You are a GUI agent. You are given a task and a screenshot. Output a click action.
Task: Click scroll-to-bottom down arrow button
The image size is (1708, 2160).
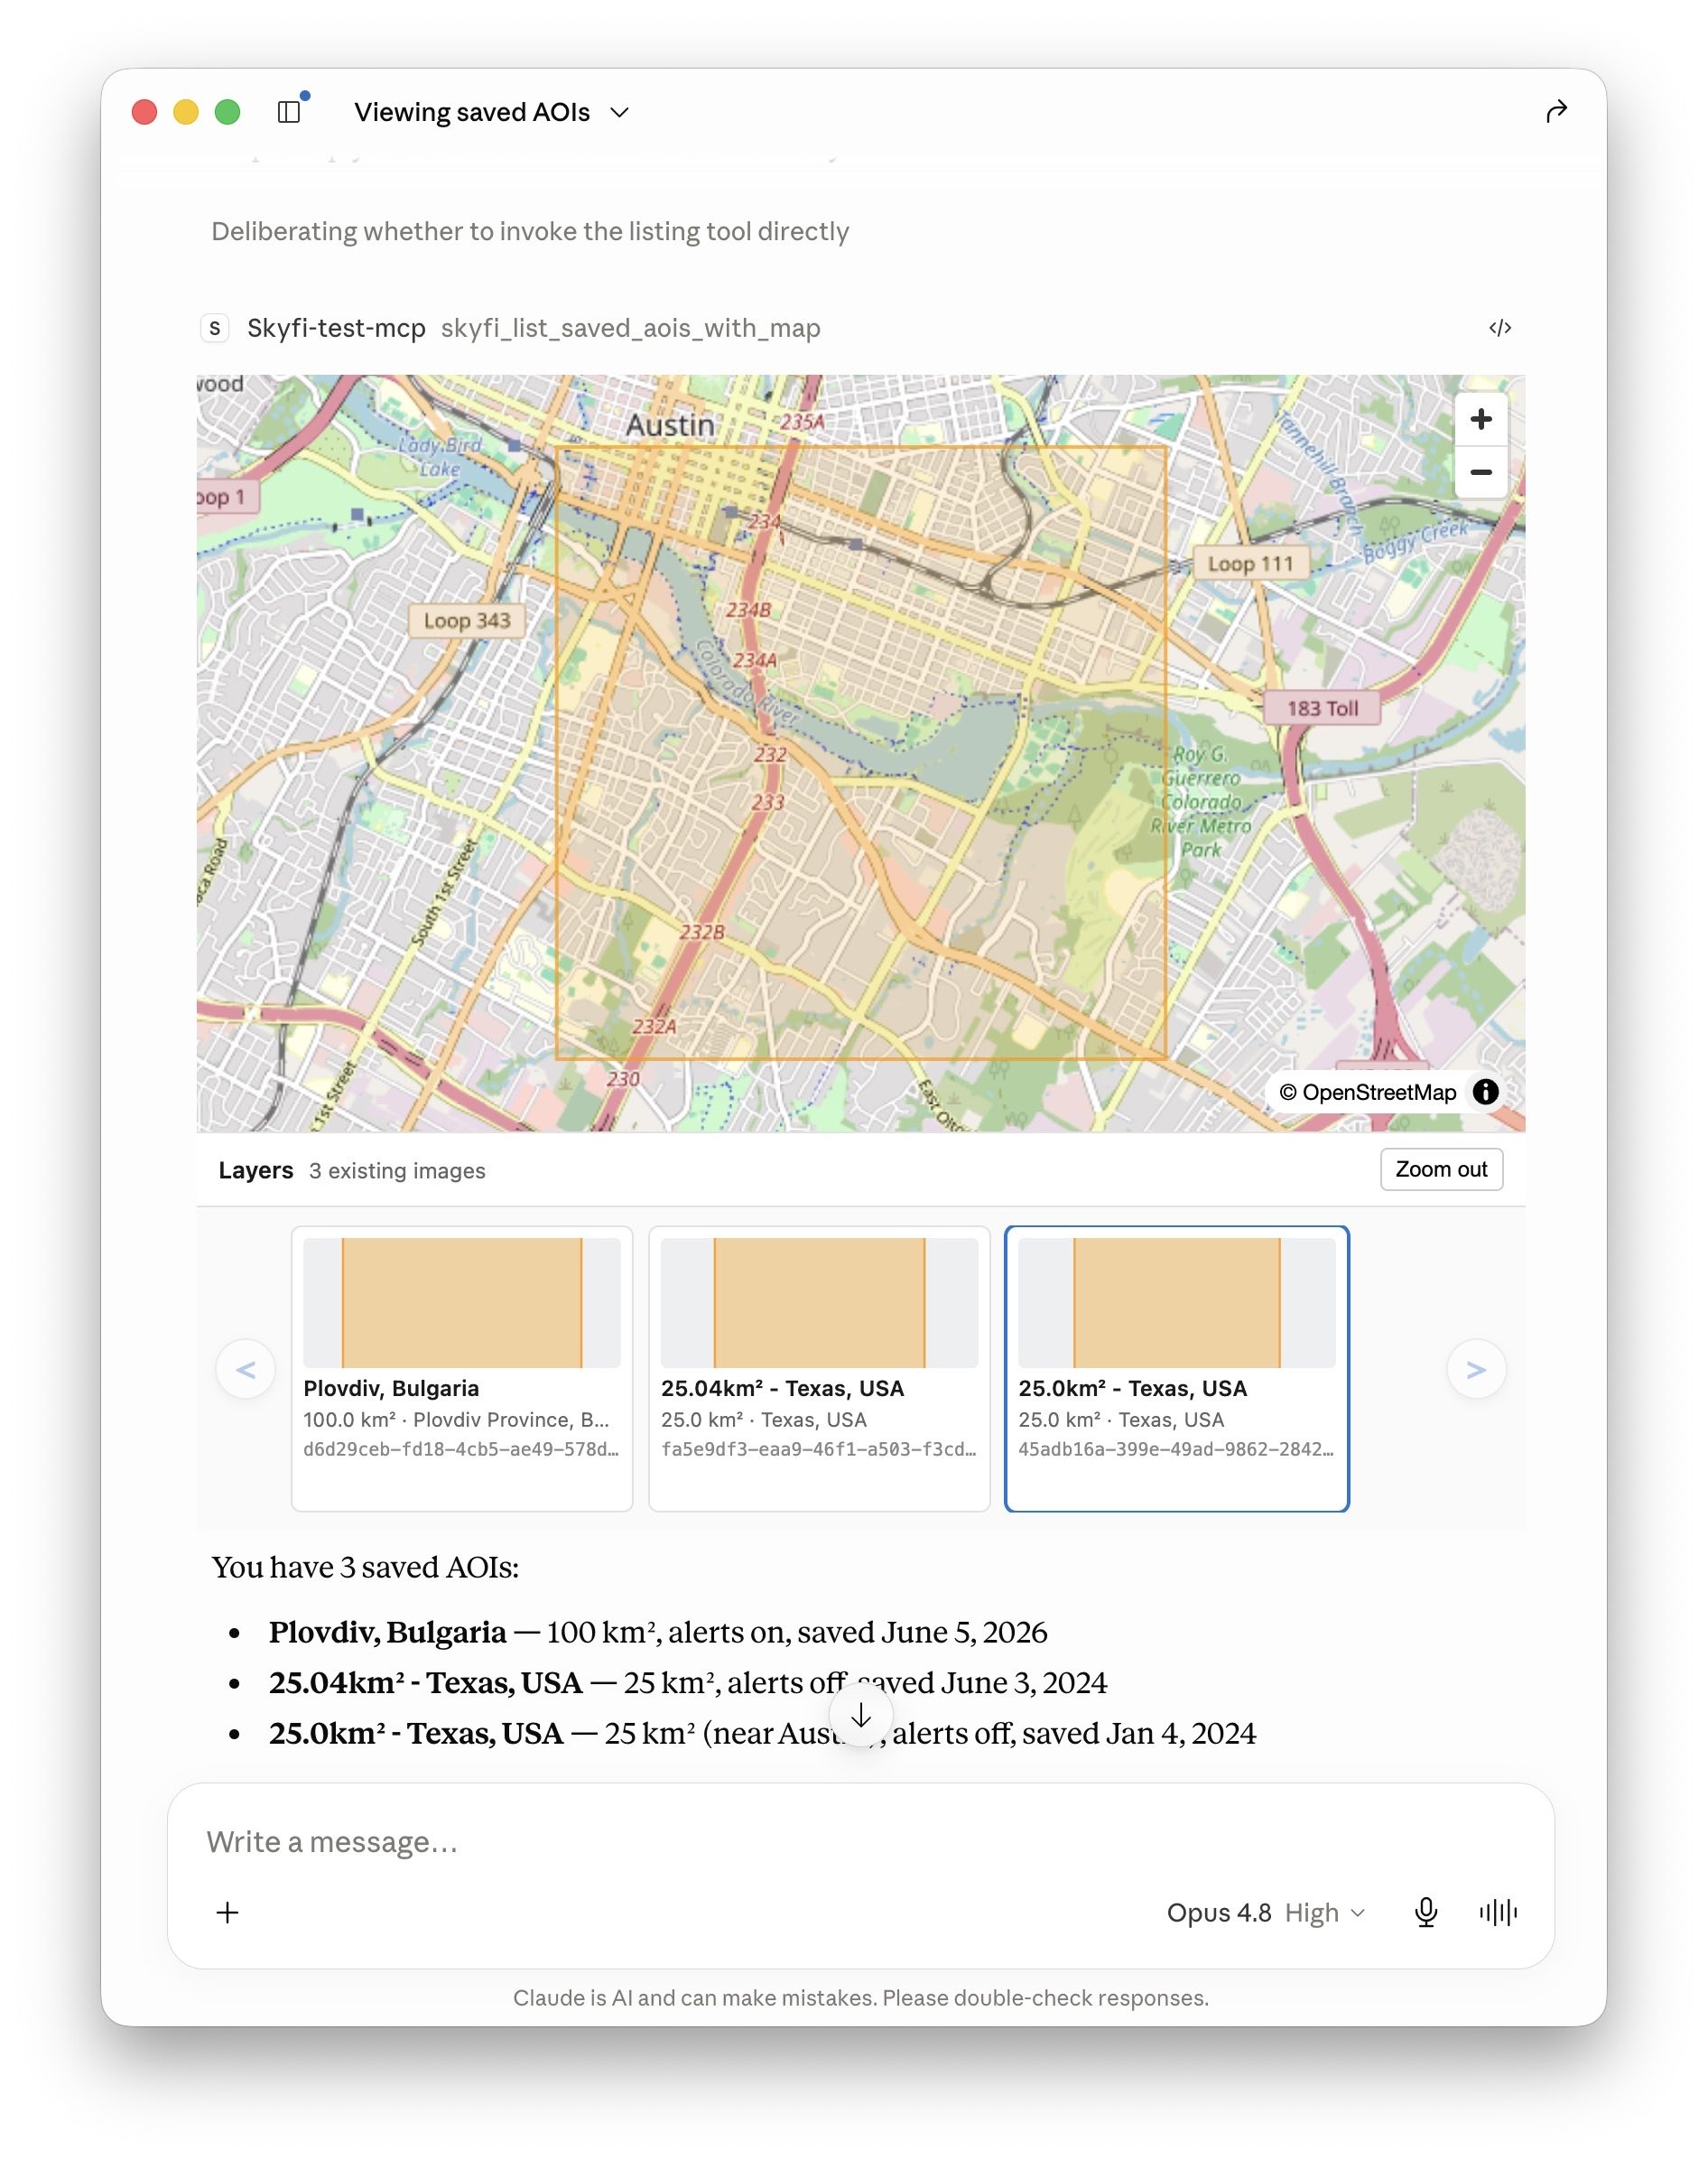click(861, 1716)
